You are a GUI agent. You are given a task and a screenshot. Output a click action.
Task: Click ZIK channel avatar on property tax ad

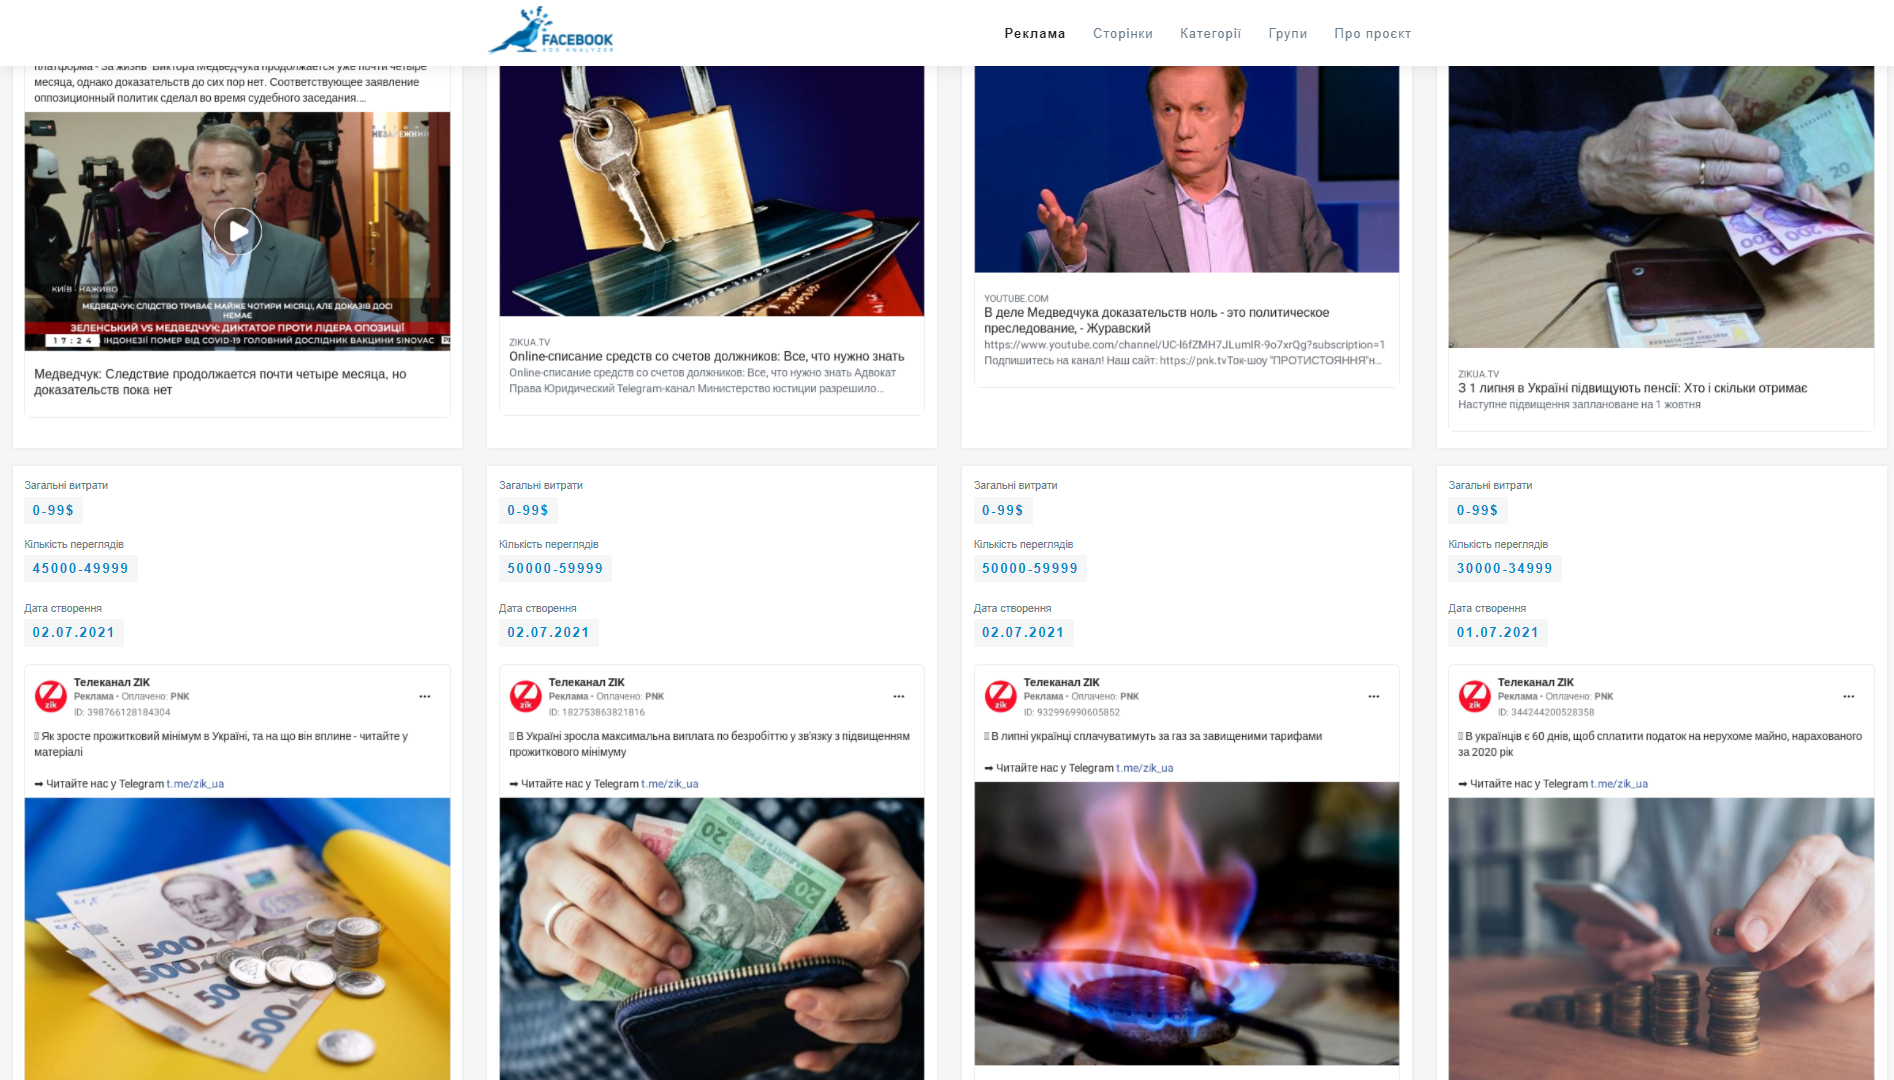point(1475,696)
